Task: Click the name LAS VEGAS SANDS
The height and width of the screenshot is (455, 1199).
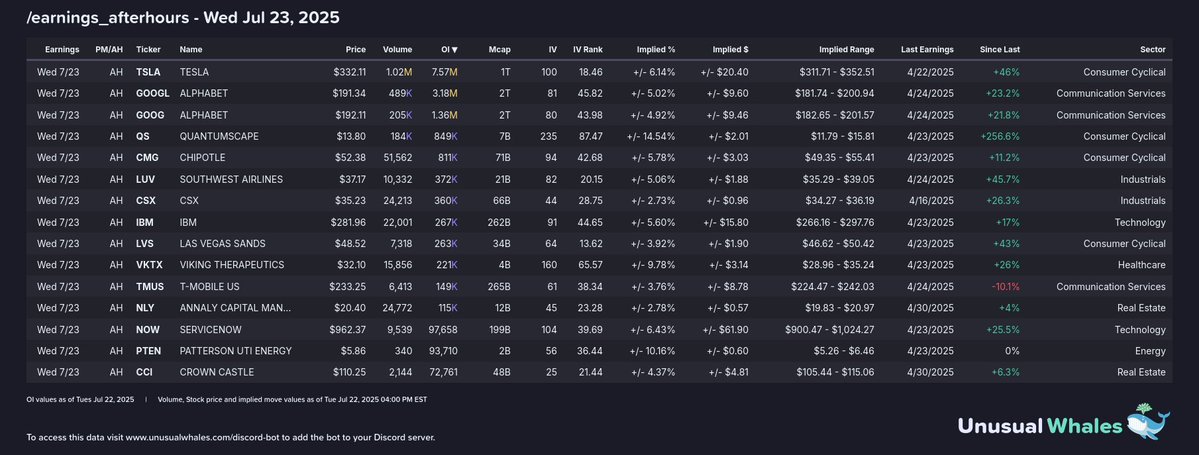Action: [223, 243]
